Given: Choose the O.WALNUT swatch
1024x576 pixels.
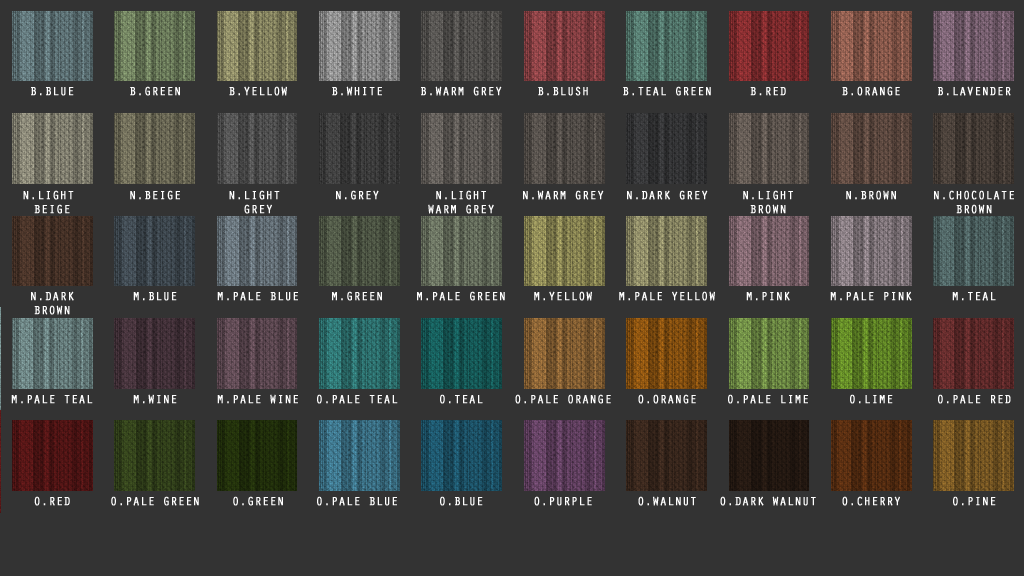Looking at the screenshot, I should click(x=666, y=455).
